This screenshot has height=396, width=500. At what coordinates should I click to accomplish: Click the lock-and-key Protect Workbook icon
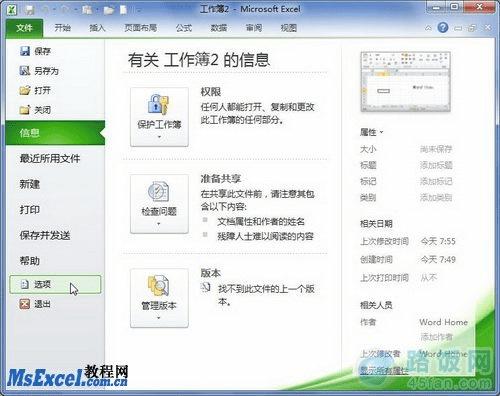(x=159, y=104)
